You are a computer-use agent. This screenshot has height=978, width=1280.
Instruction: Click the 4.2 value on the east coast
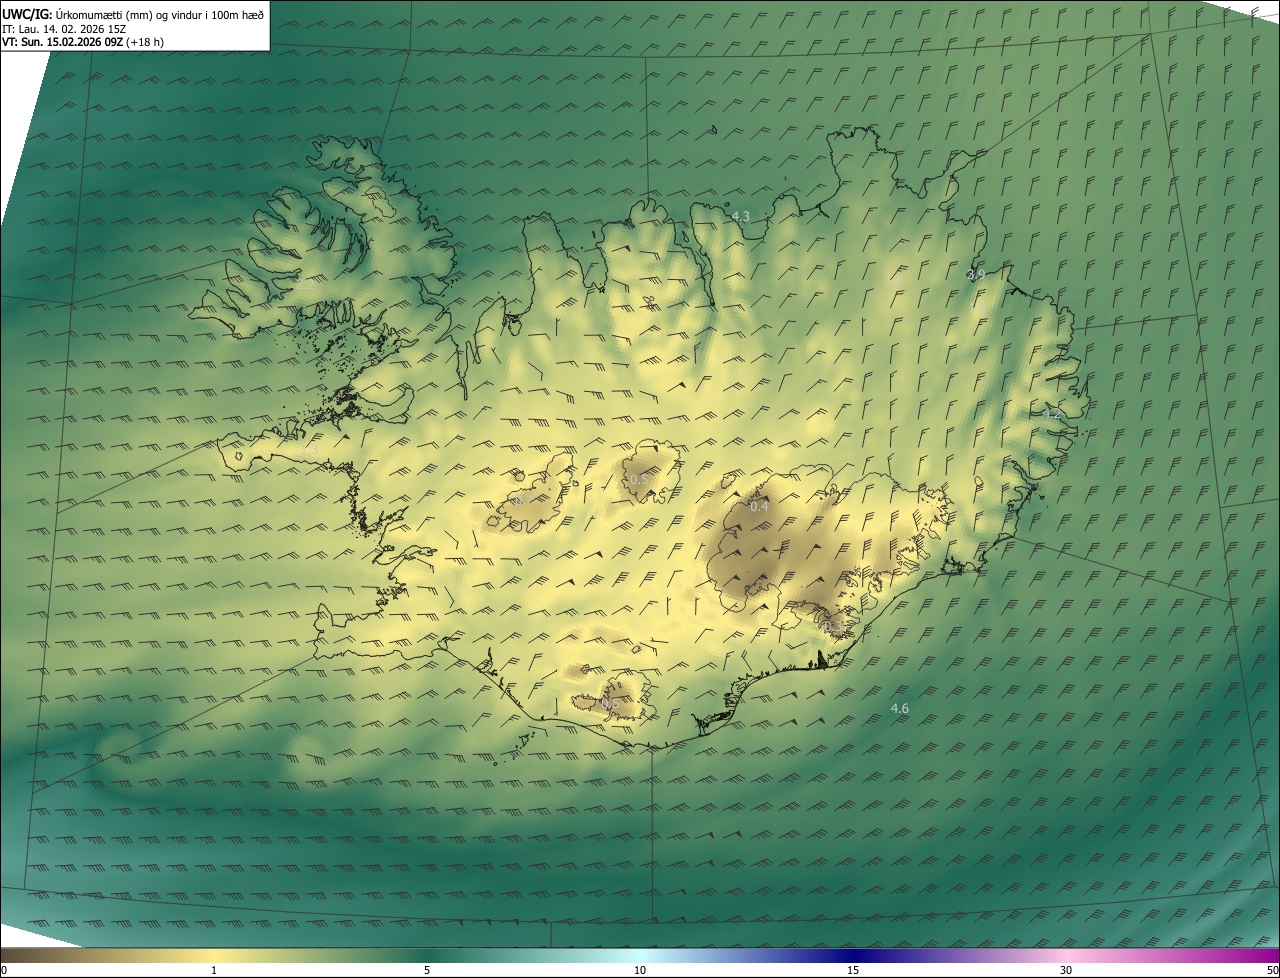coord(1052,413)
